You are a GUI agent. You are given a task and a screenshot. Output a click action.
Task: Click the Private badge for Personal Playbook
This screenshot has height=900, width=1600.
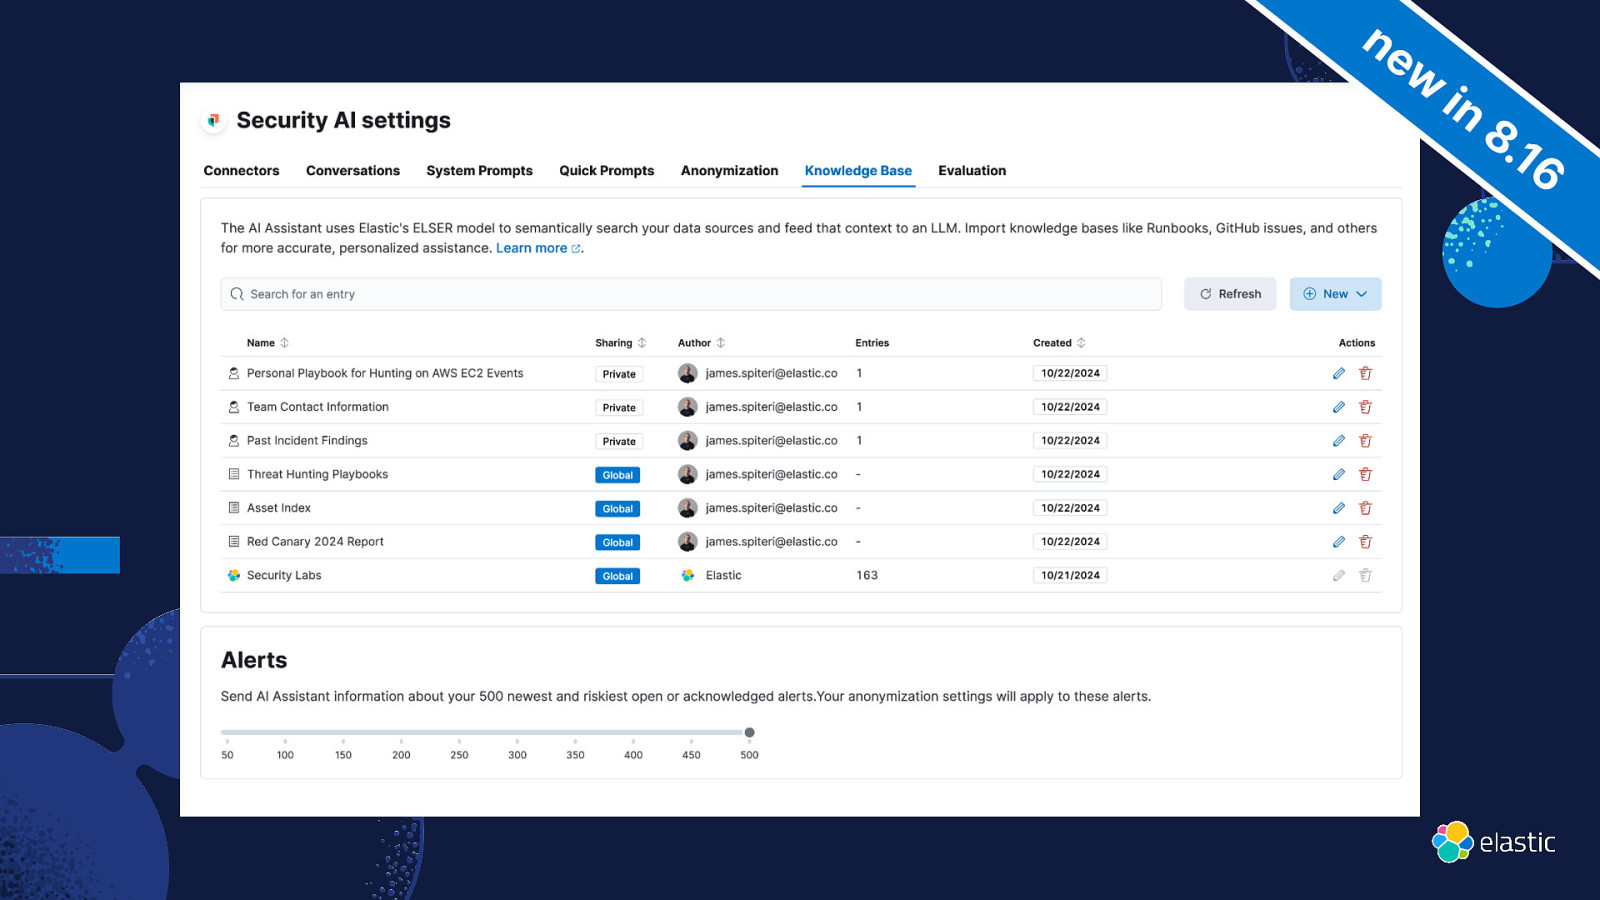pyautogui.click(x=619, y=374)
